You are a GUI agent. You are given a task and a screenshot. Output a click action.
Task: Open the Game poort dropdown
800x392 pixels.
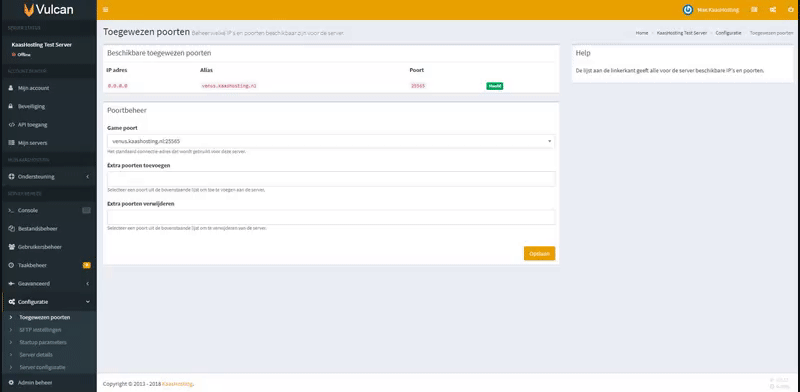[x=331, y=141]
